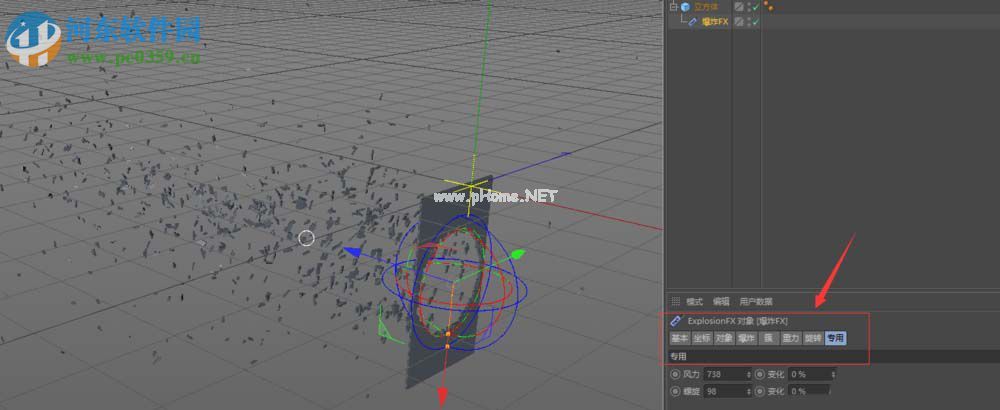The width and height of the screenshot is (1000, 410).
Task: Toggle the green check on the 立方体 row
Action: (756, 7)
